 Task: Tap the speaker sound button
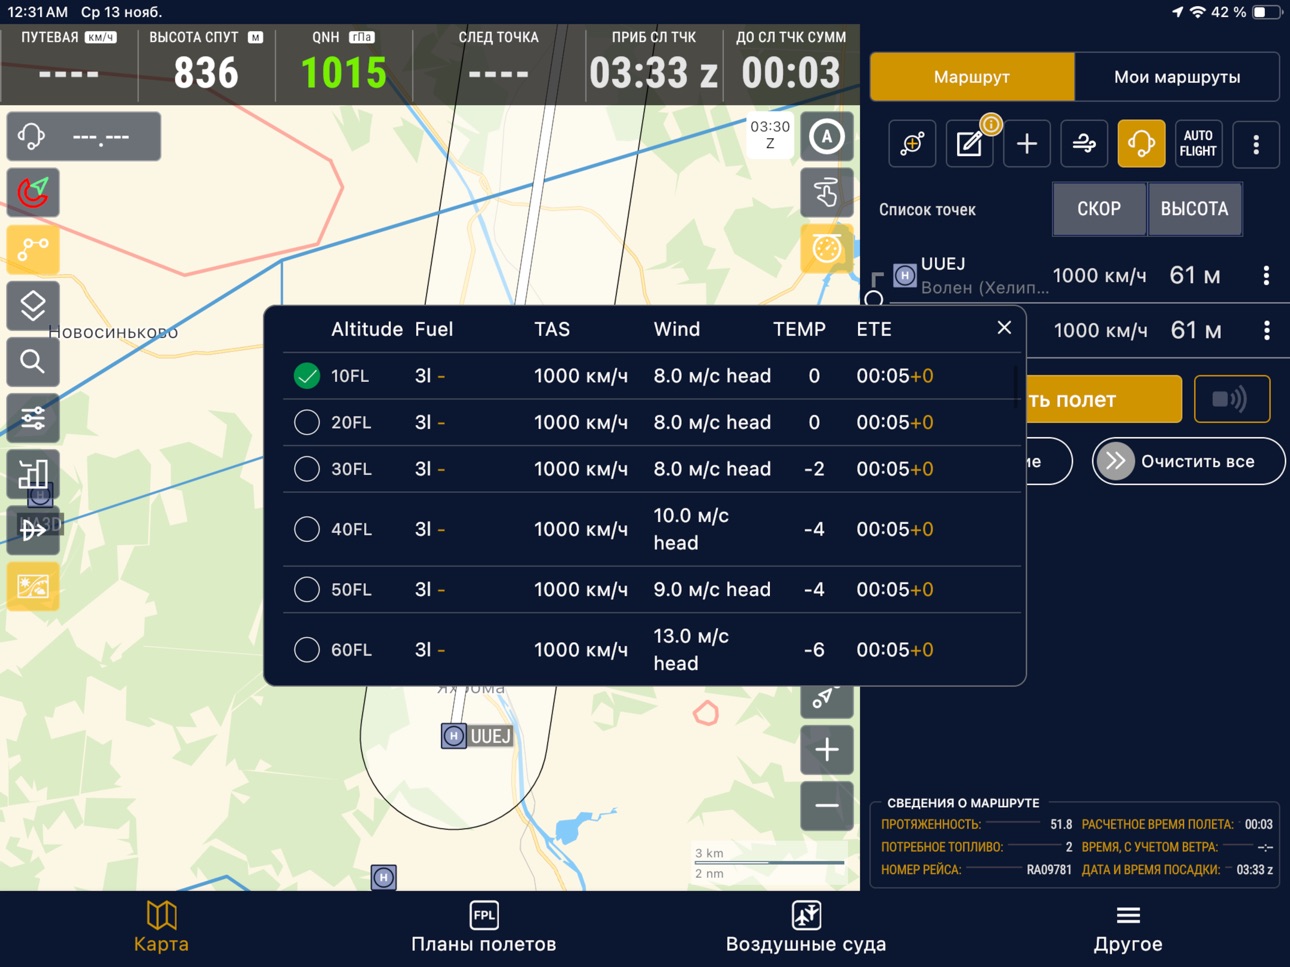pos(1231,399)
